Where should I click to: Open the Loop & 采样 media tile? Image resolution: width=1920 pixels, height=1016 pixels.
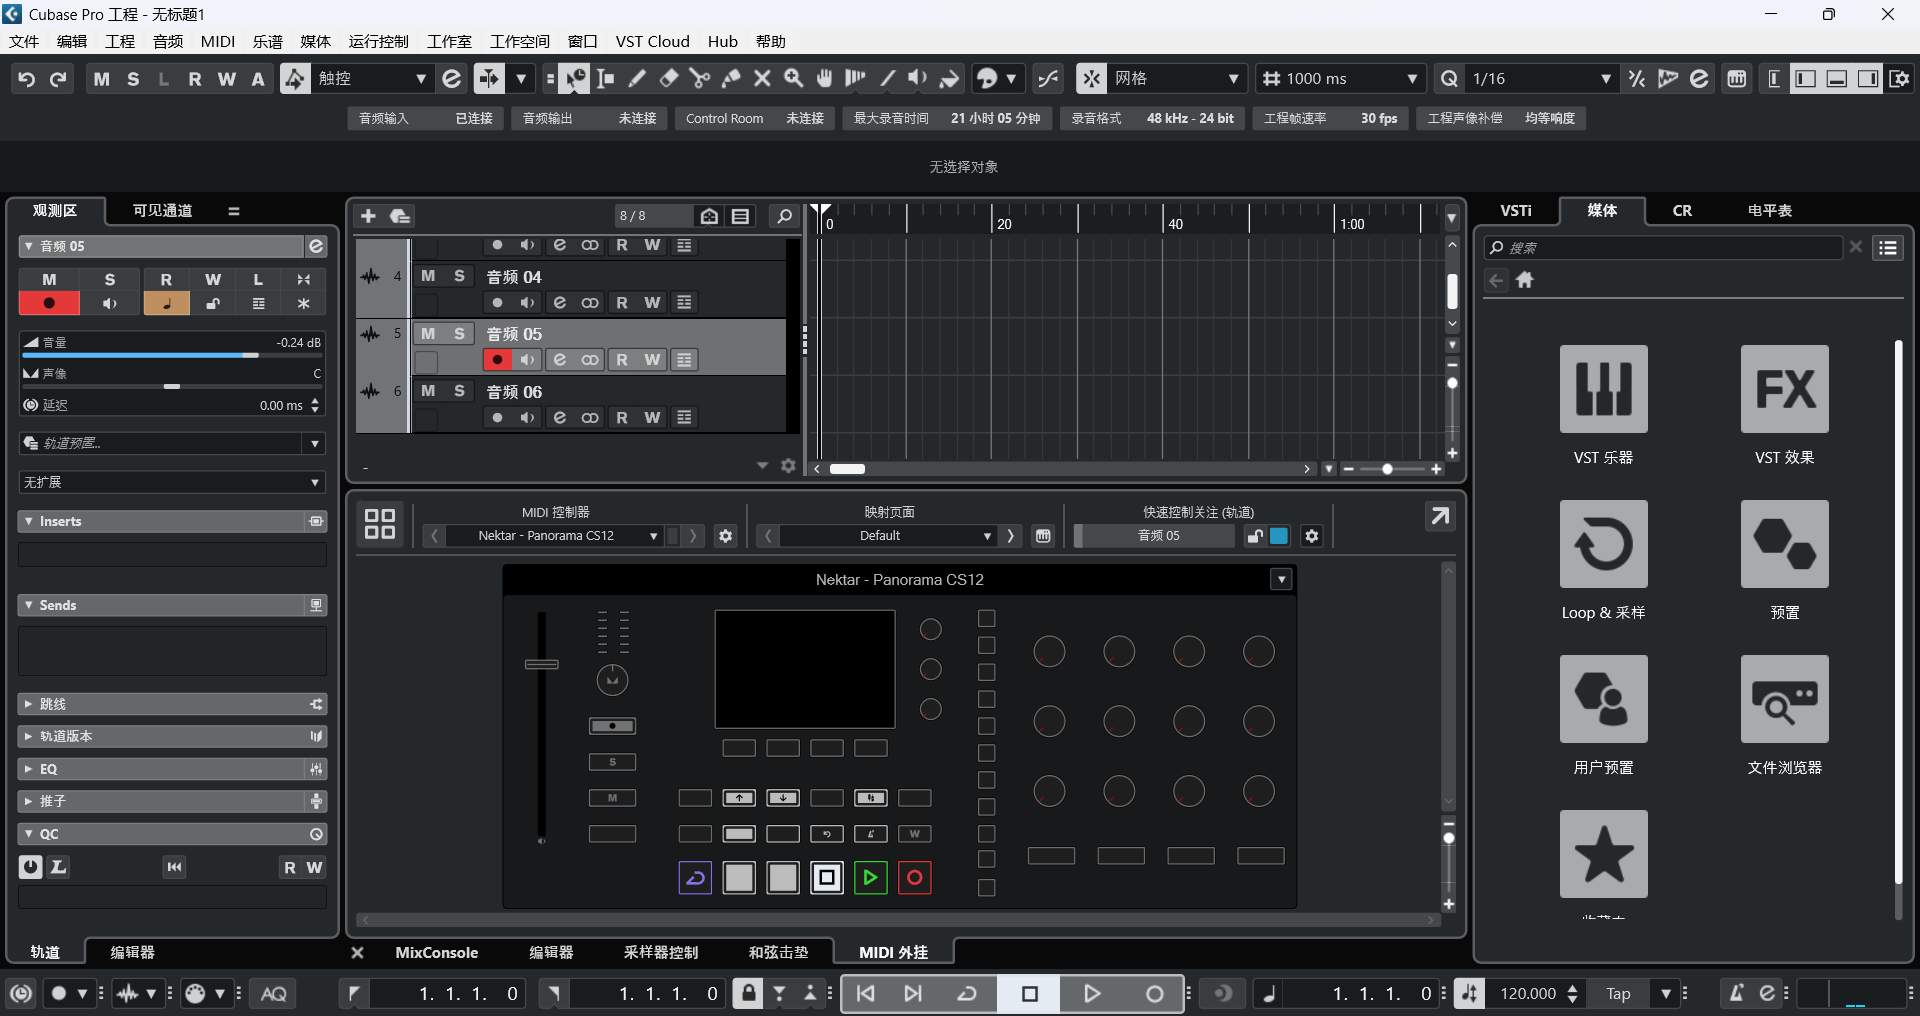pos(1603,544)
